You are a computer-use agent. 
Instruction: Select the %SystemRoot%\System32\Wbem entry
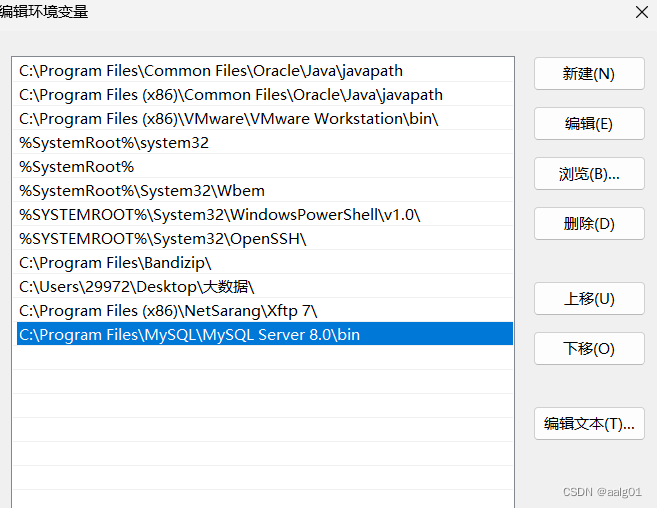265,190
